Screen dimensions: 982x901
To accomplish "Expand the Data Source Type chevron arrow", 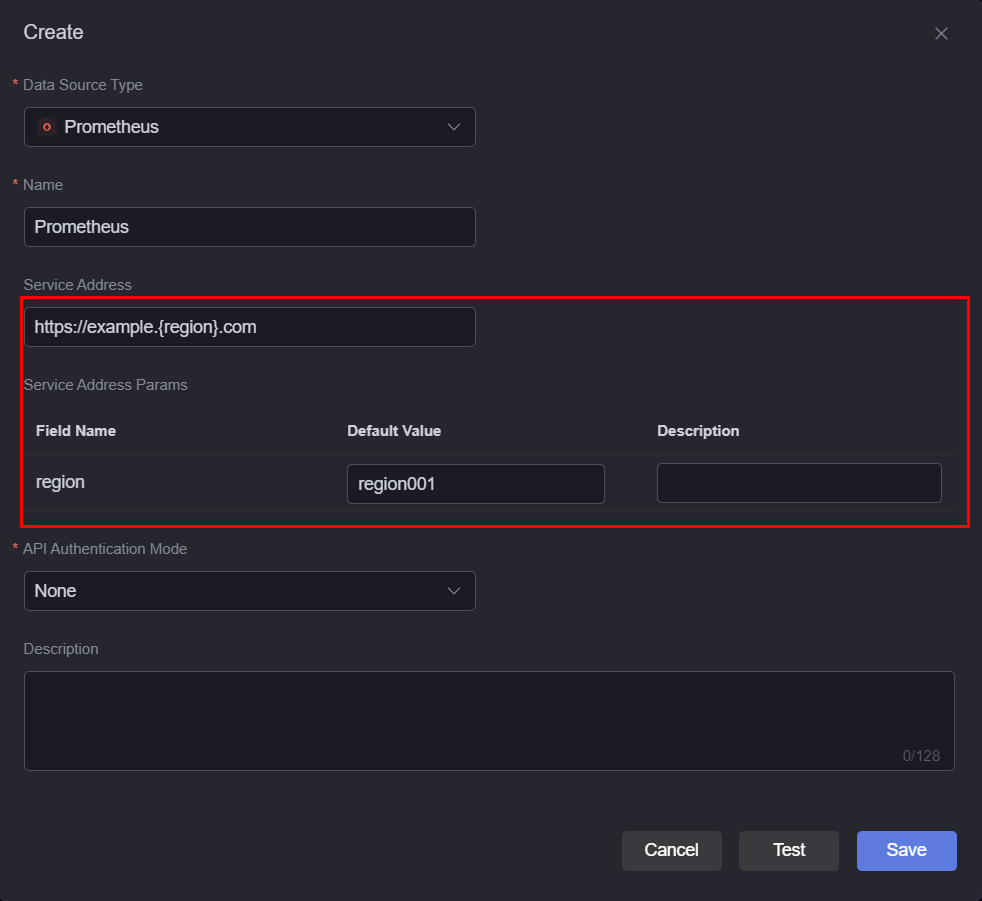I will pos(454,127).
